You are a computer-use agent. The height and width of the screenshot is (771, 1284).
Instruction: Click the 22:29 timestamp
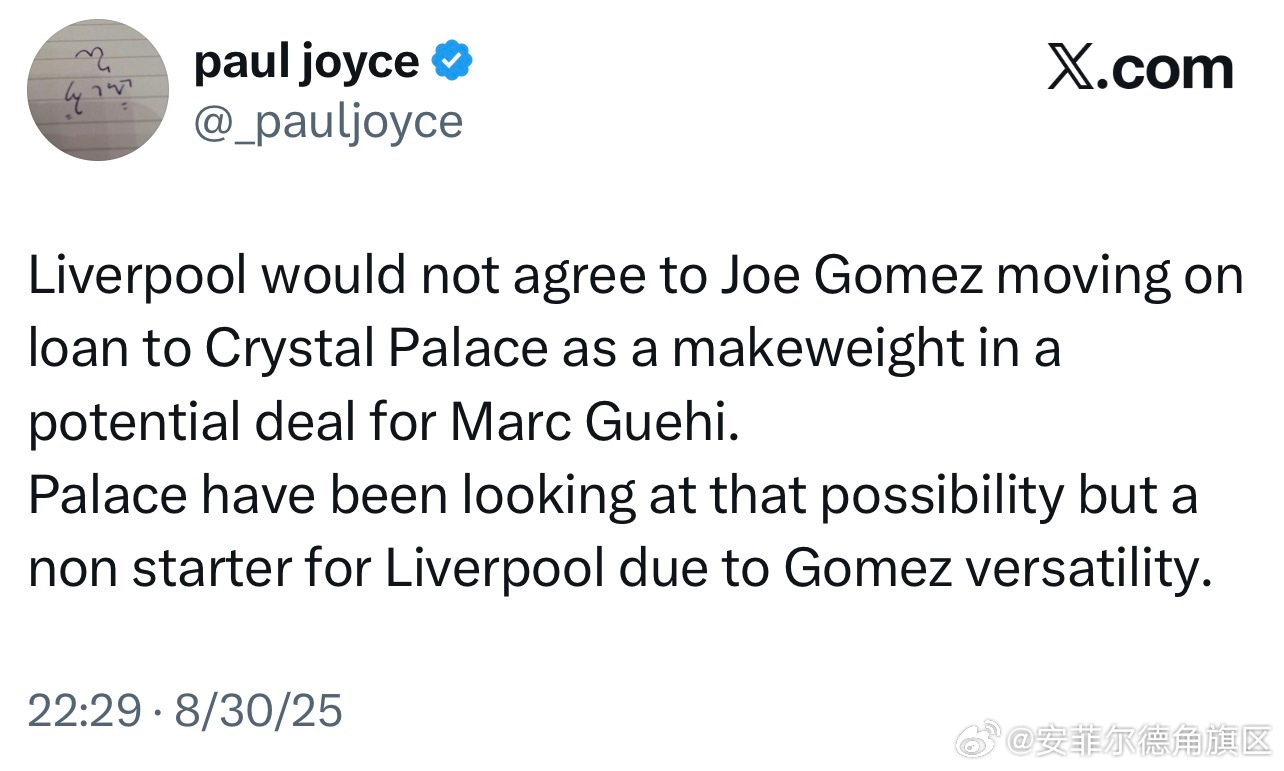[x=85, y=710]
